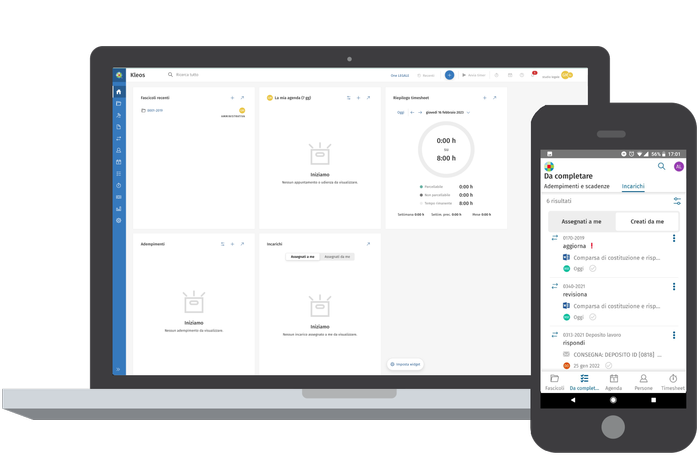Expand the sidebar with bottom double-chevron
The height and width of the screenshot is (467, 700).
pos(119,369)
